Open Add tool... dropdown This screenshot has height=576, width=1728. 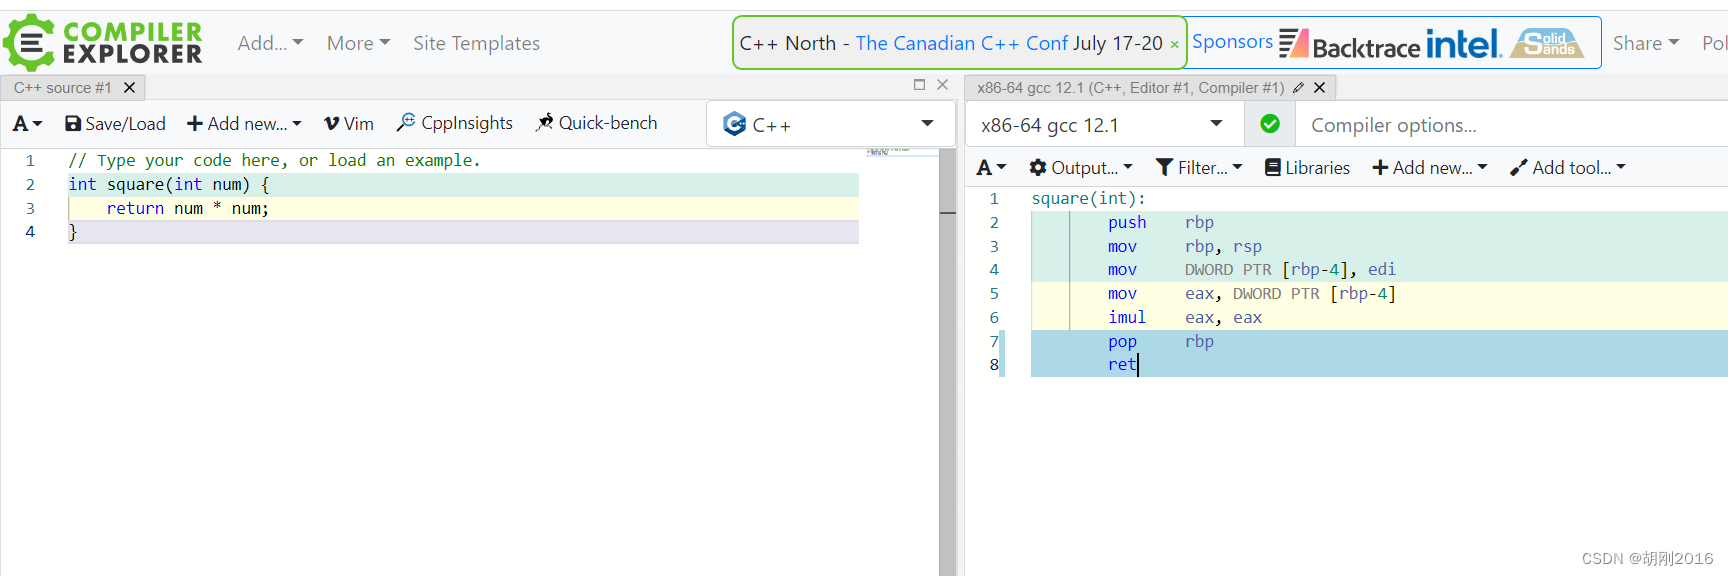[x=1568, y=168]
